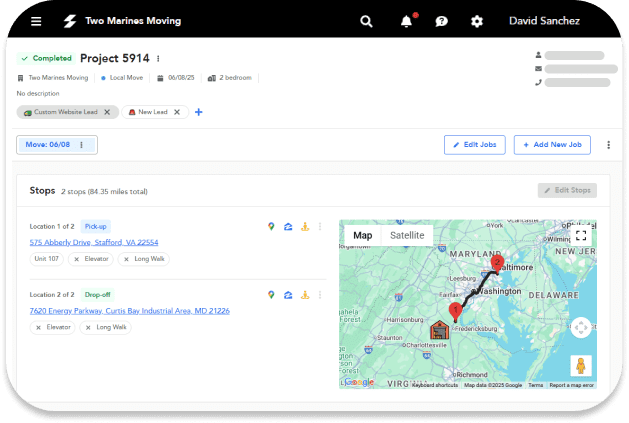Click Long Walk chip under pick-up location
Screen dimensions: 629x423
[144, 259]
